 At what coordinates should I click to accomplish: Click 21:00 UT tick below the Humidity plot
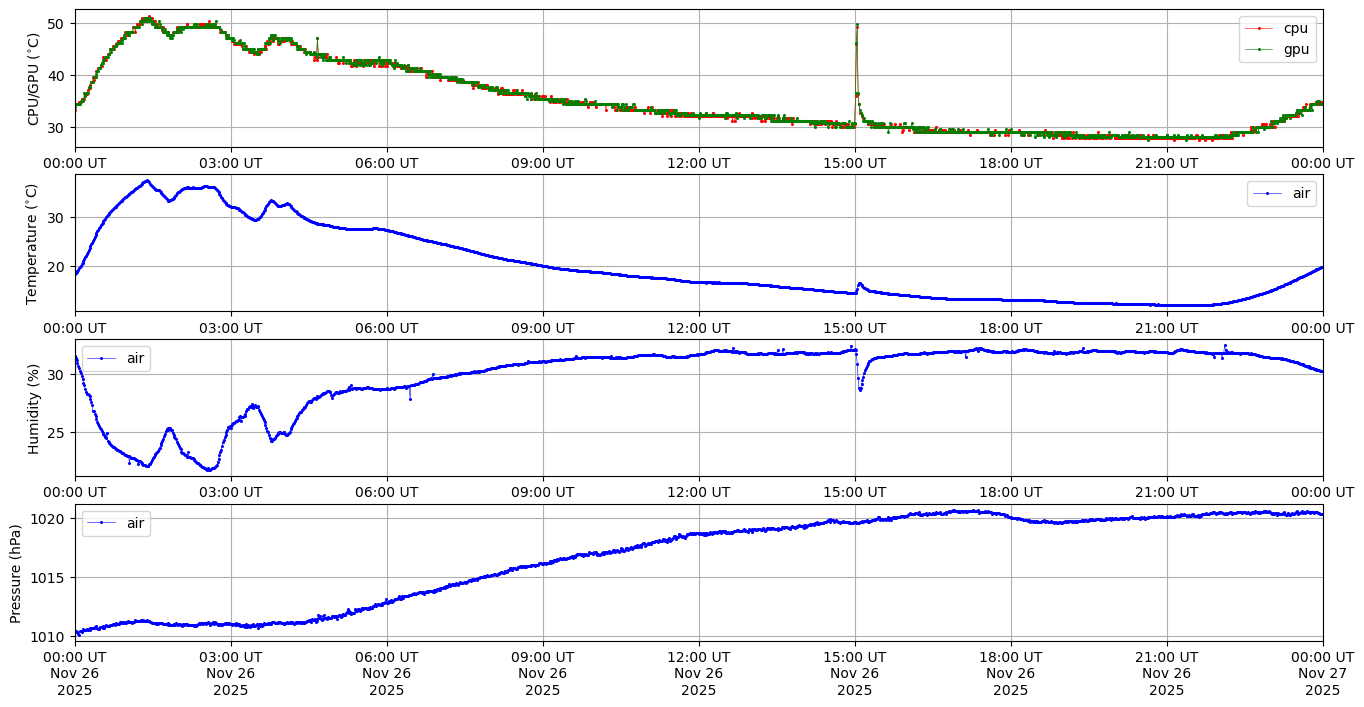pyautogui.click(x=1166, y=492)
